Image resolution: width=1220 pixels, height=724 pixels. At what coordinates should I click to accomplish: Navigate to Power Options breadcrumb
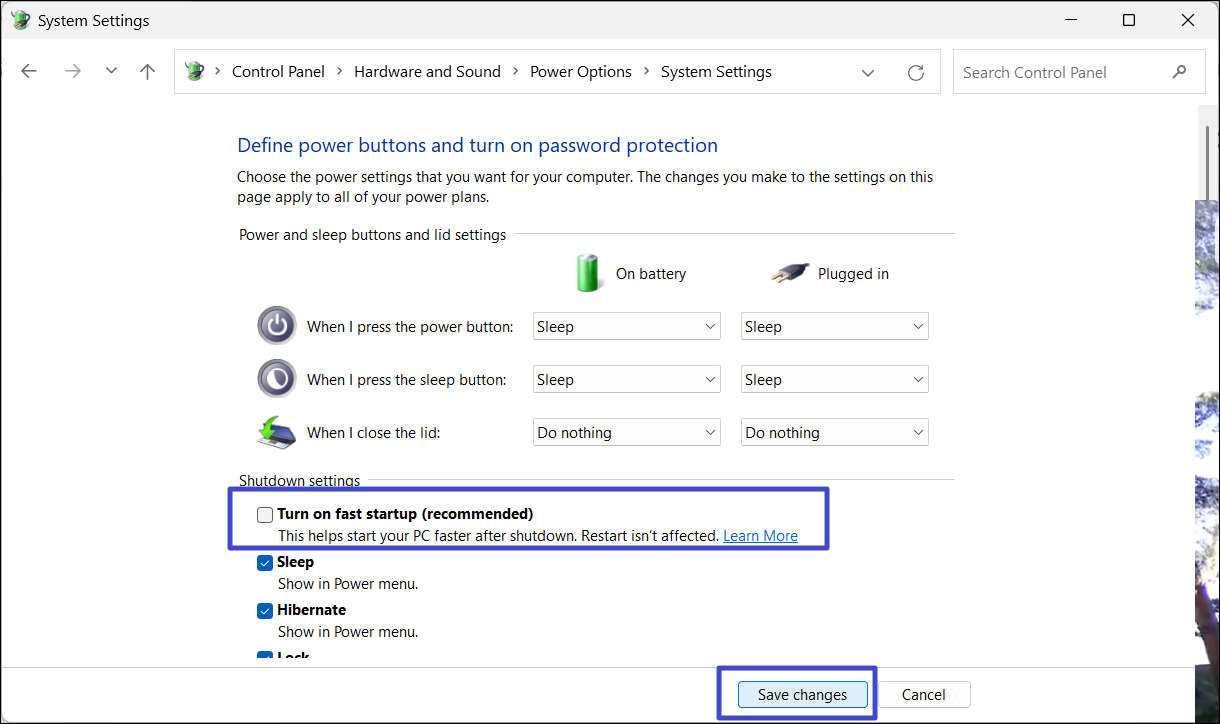(580, 72)
